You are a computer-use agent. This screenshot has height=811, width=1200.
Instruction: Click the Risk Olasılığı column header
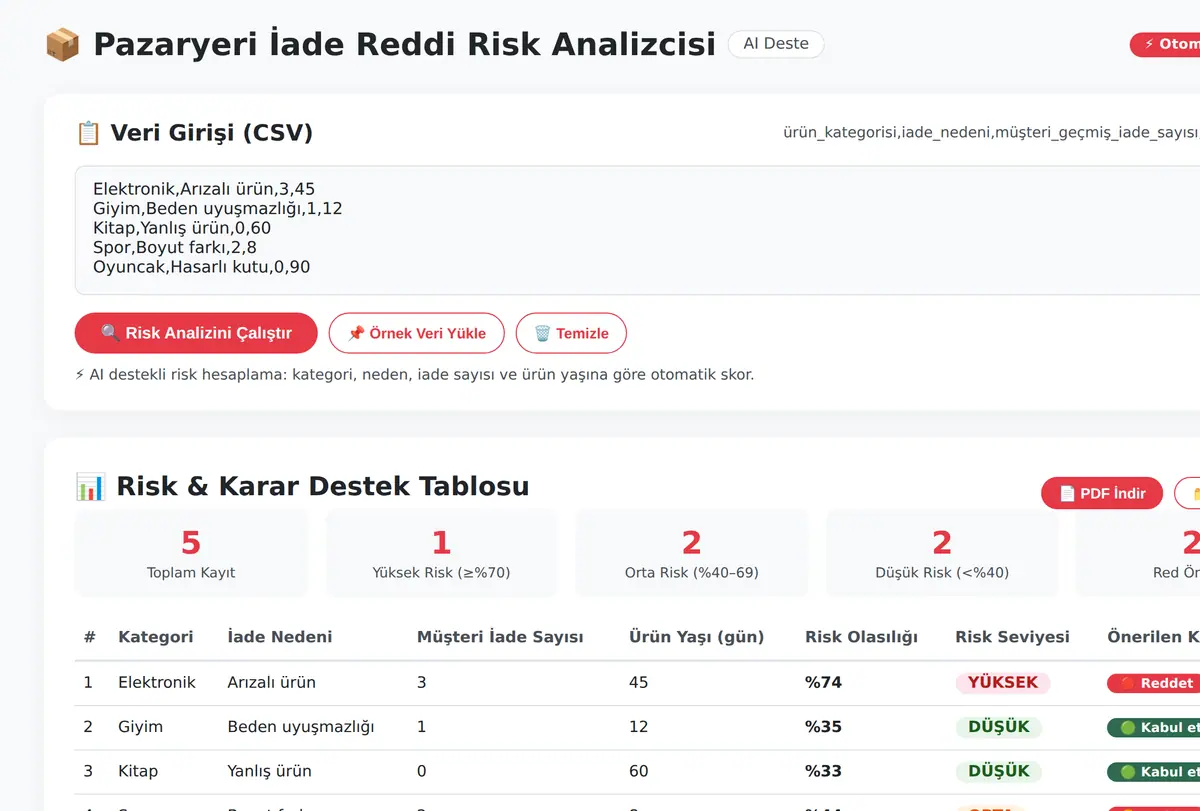861,637
